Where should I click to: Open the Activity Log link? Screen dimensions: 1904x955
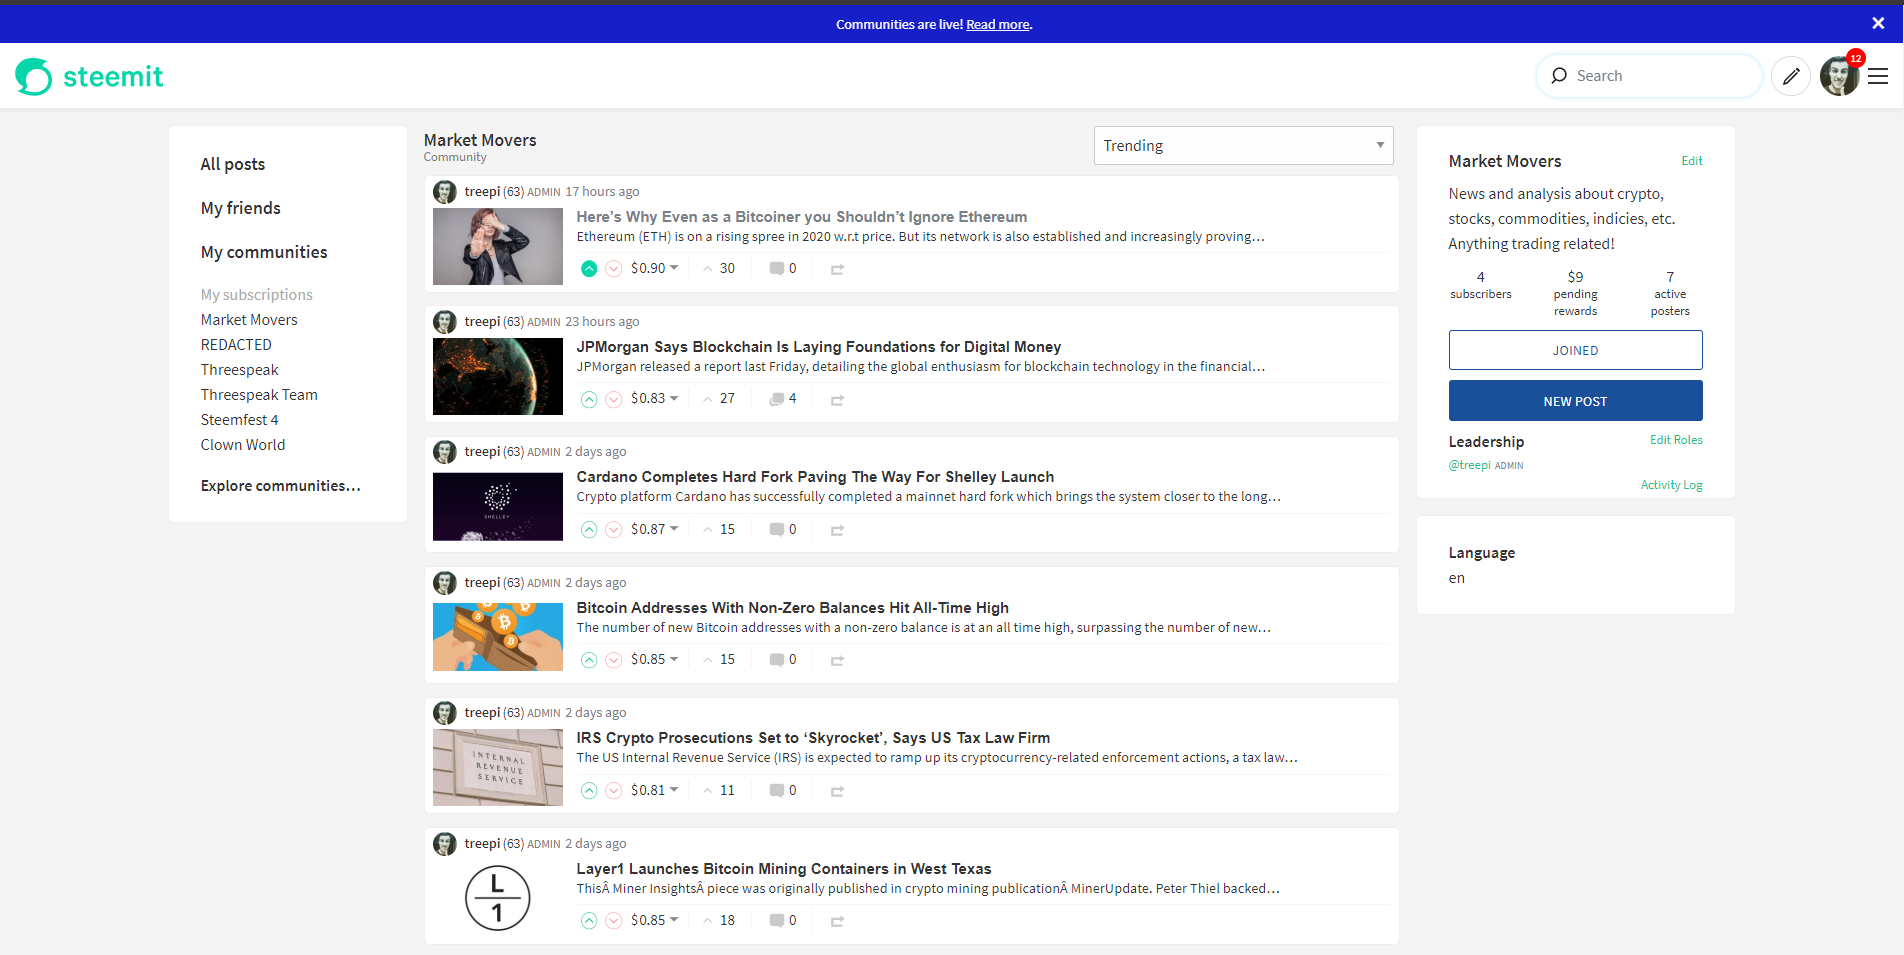coord(1671,485)
